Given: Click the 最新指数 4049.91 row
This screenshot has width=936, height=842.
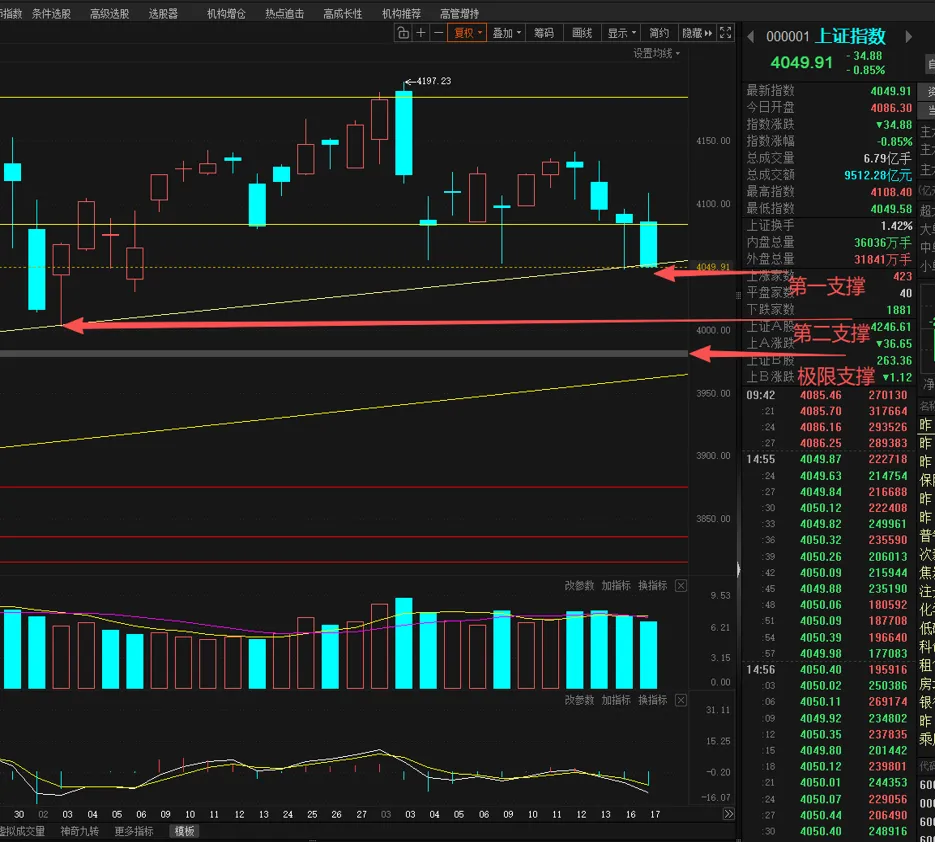Looking at the screenshot, I should click(829, 91).
